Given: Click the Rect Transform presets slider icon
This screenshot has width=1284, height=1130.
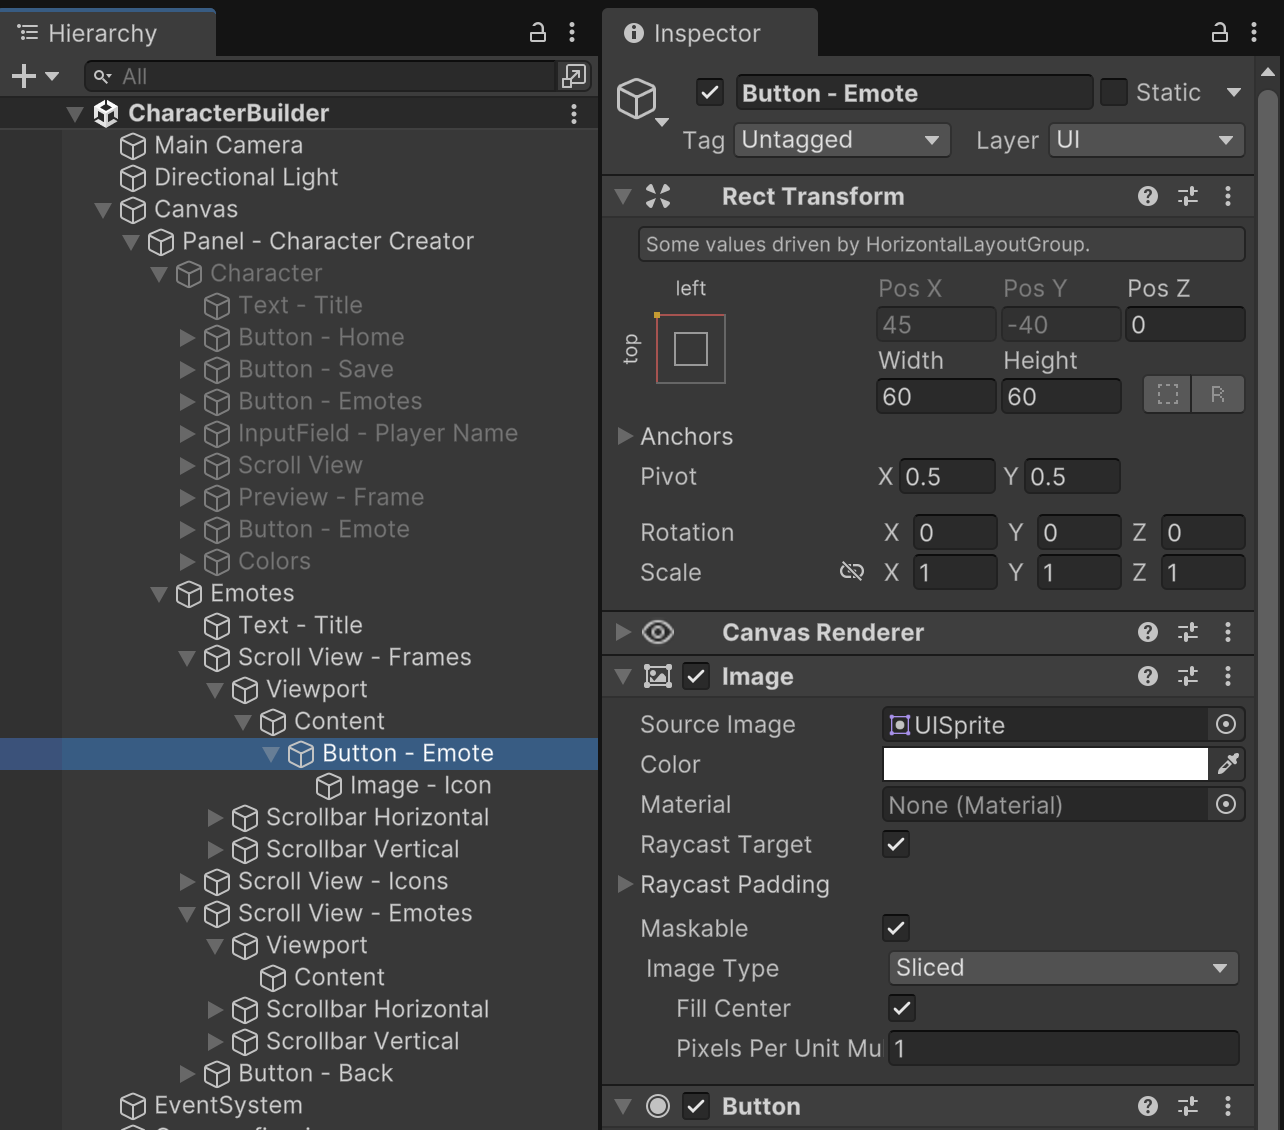Looking at the screenshot, I should pyautogui.click(x=1188, y=197).
